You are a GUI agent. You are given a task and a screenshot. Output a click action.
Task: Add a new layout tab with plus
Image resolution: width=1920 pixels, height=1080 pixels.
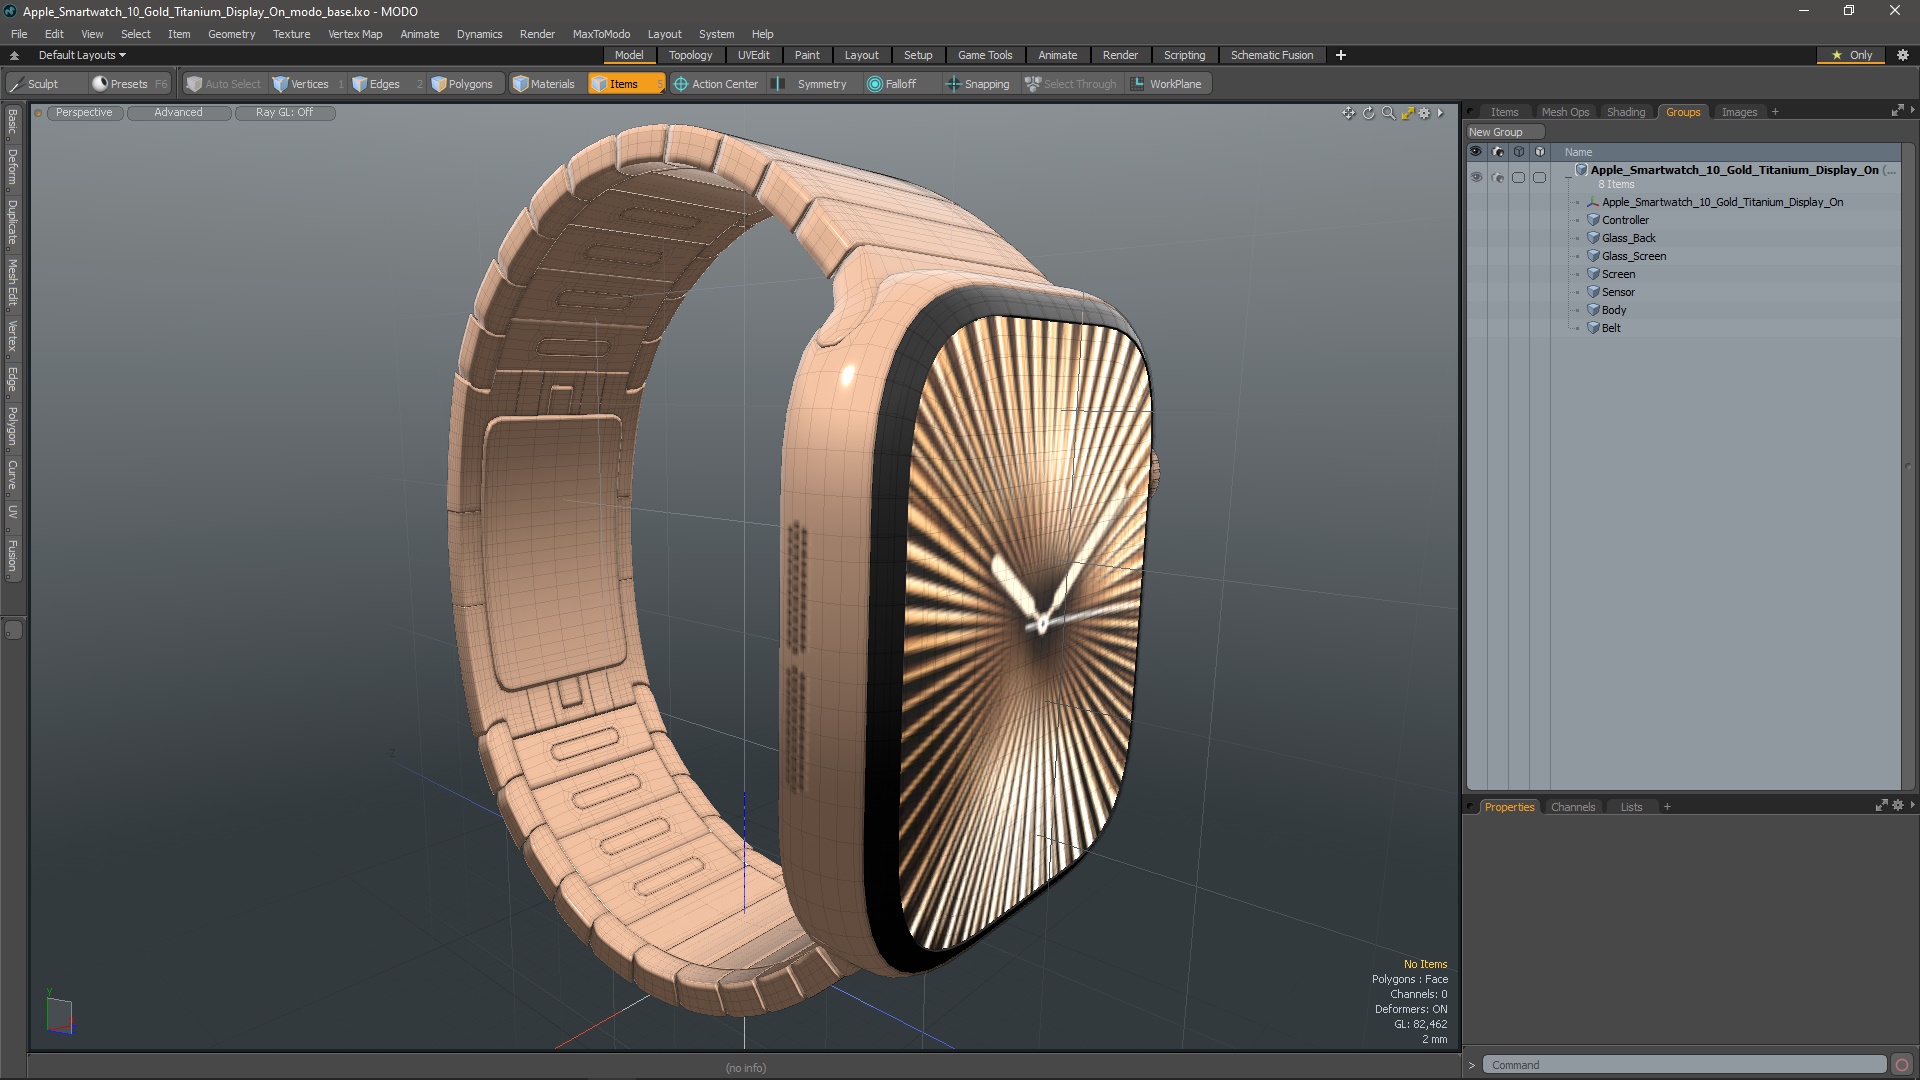coord(1340,55)
